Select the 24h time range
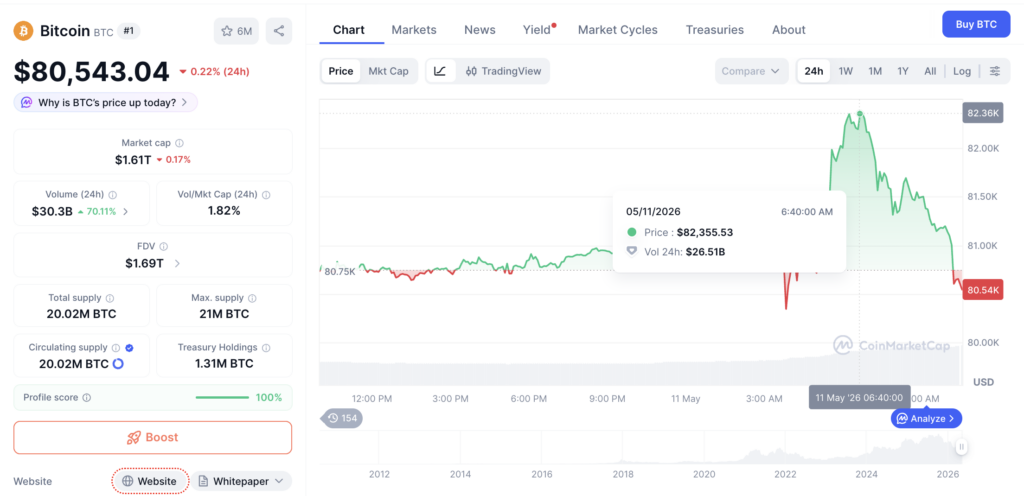This screenshot has height=496, width=1024. click(x=814, y=71)
